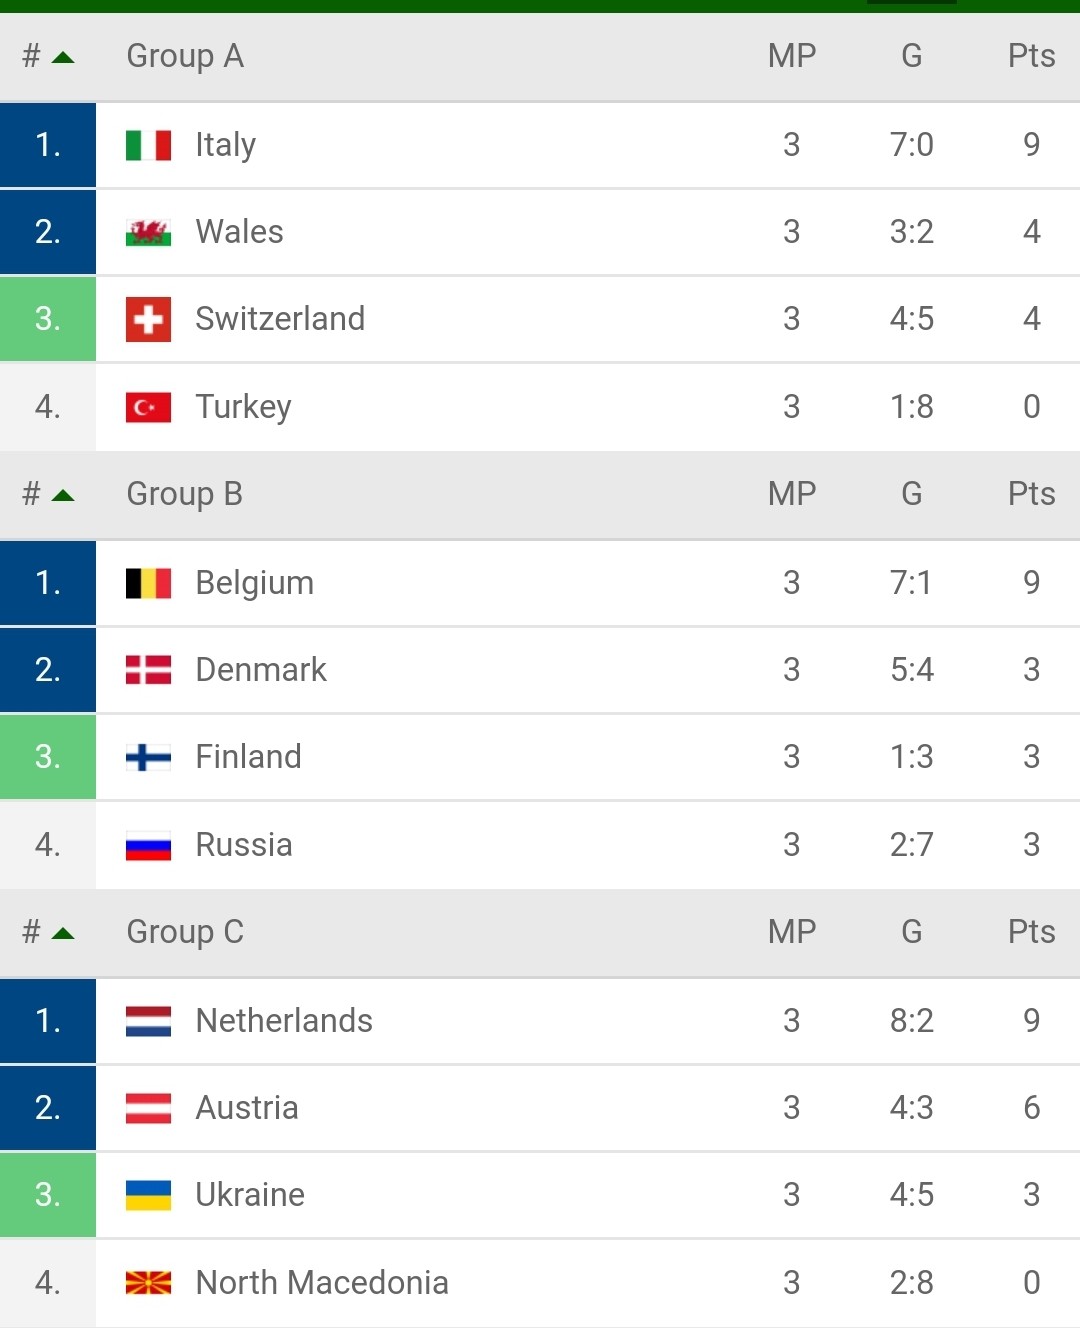The image size is (1080, 1328).
Task: Sort Group C by G column
Action: 911,932
